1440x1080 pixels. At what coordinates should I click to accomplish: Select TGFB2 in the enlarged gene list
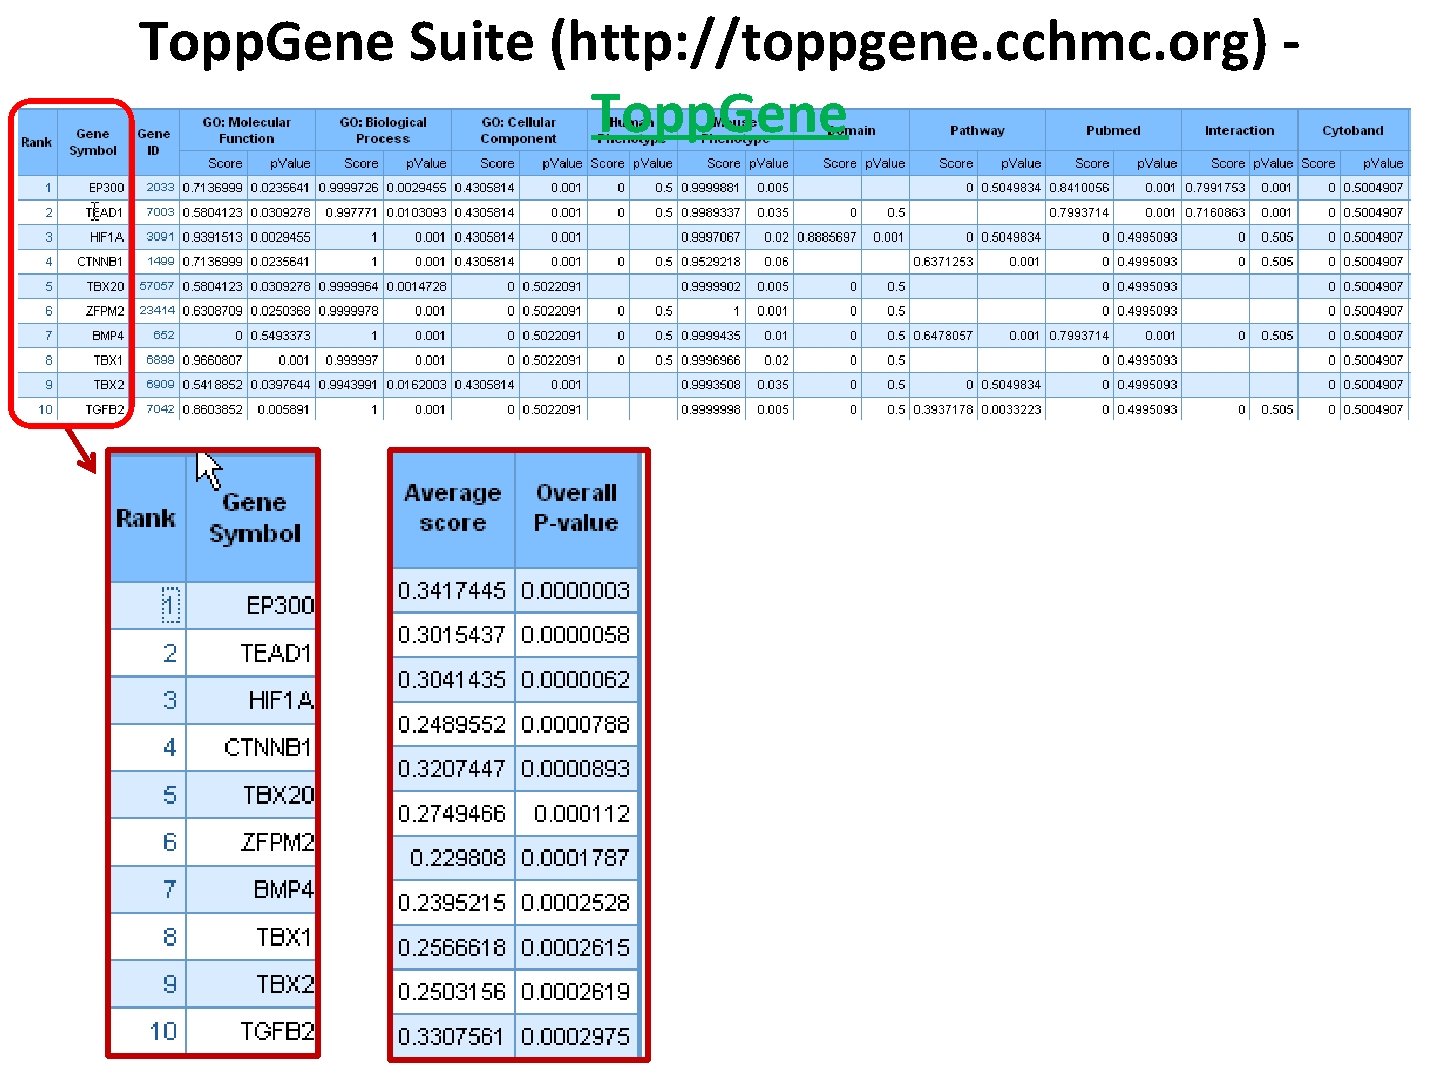pos(277,1031)
